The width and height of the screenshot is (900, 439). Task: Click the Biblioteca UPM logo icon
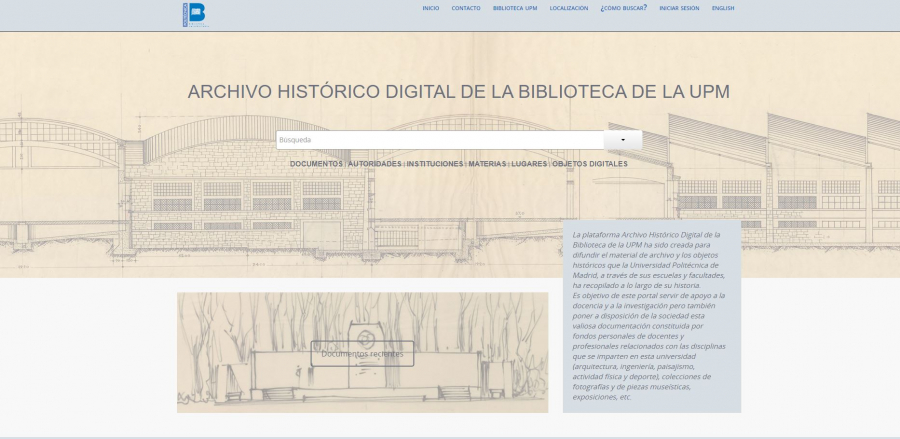pos(196,15)
